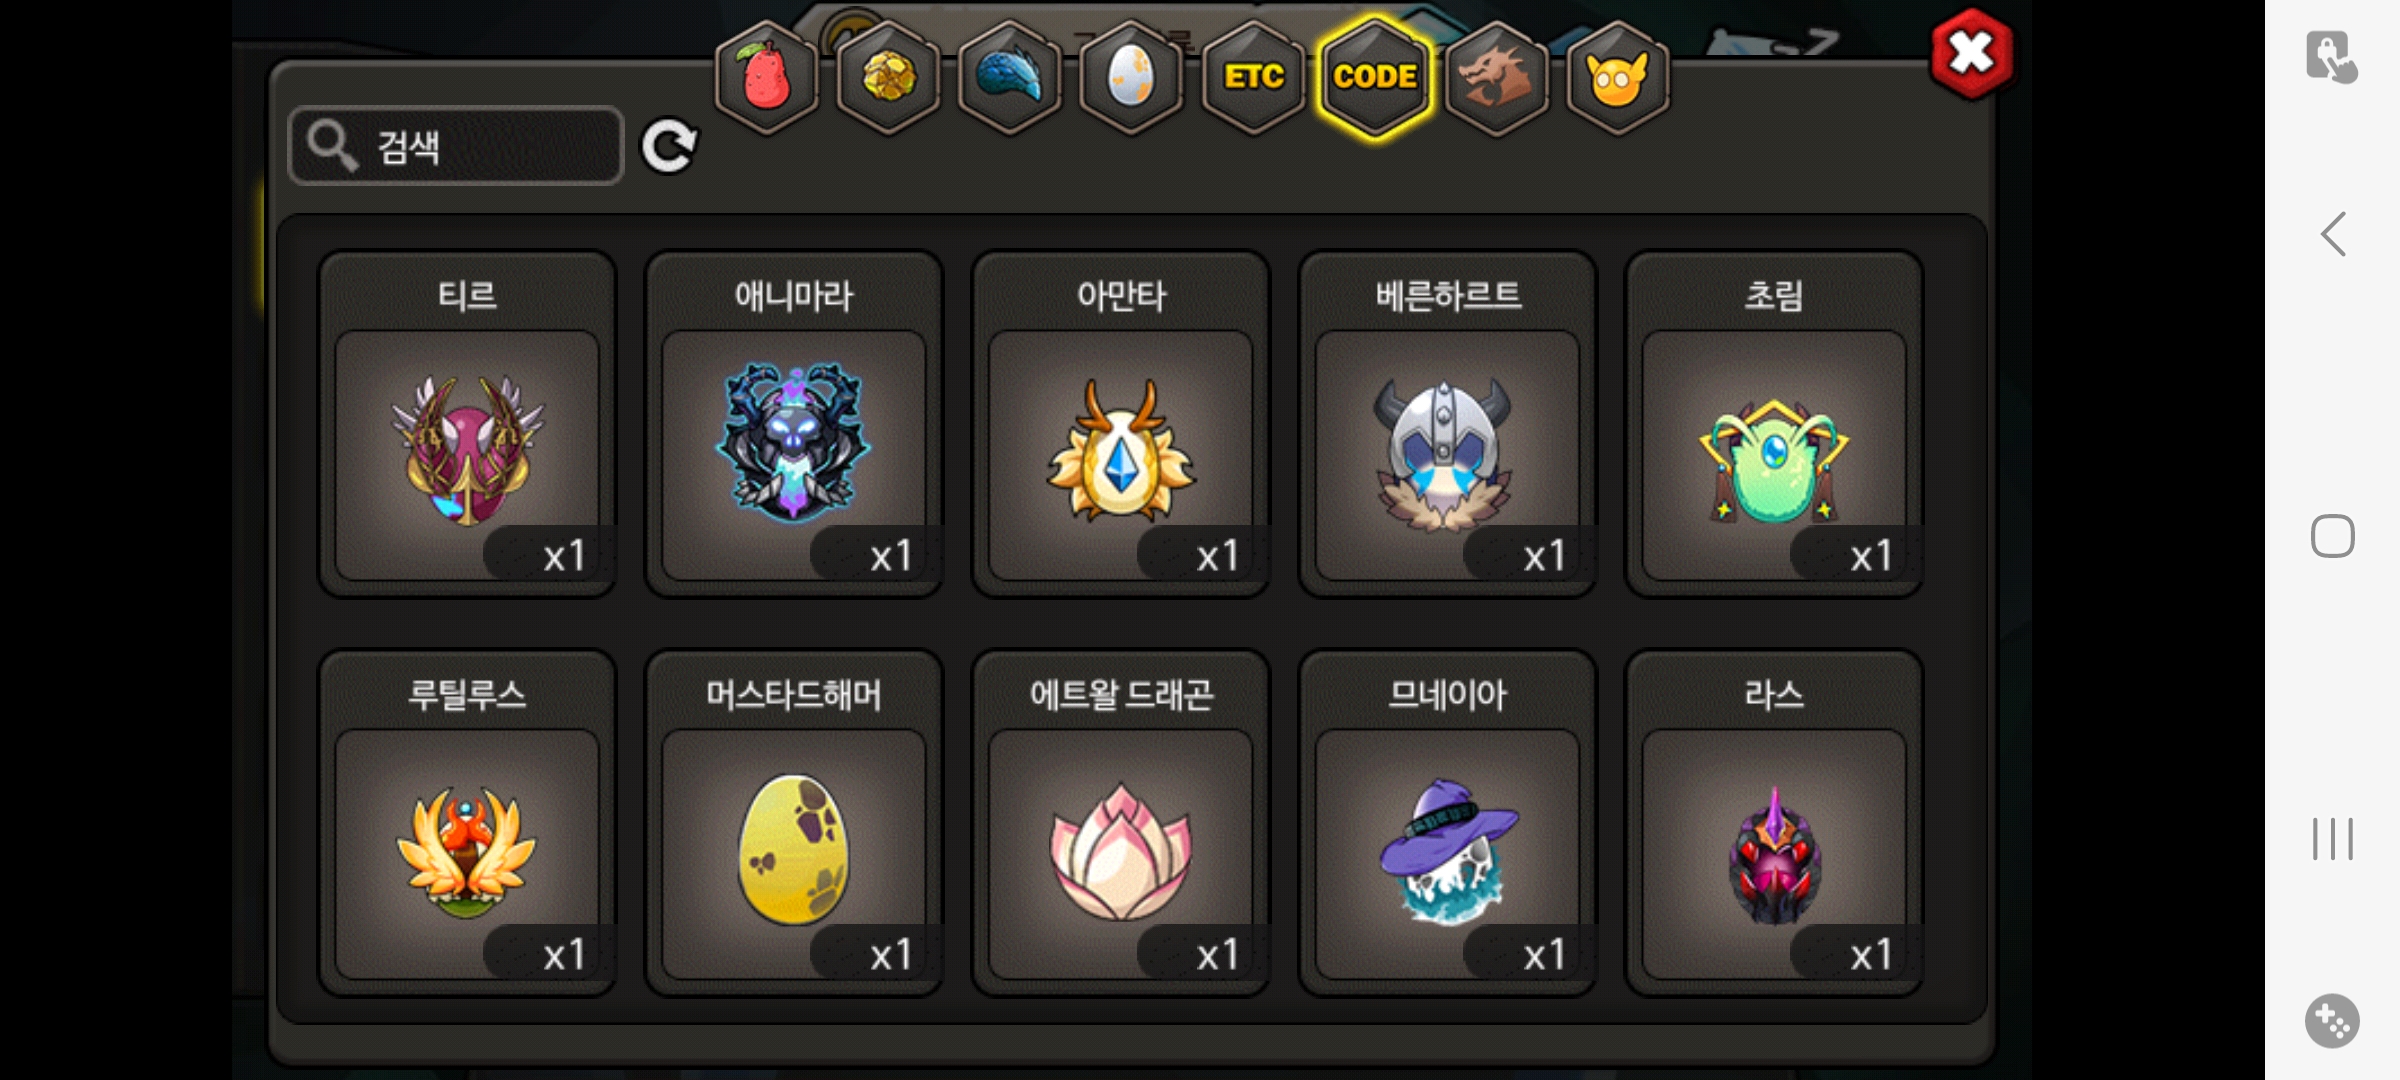Open the brown dragon head tab
2400x1080 pixels.
pyautogui.click(x=1496, y=77)
